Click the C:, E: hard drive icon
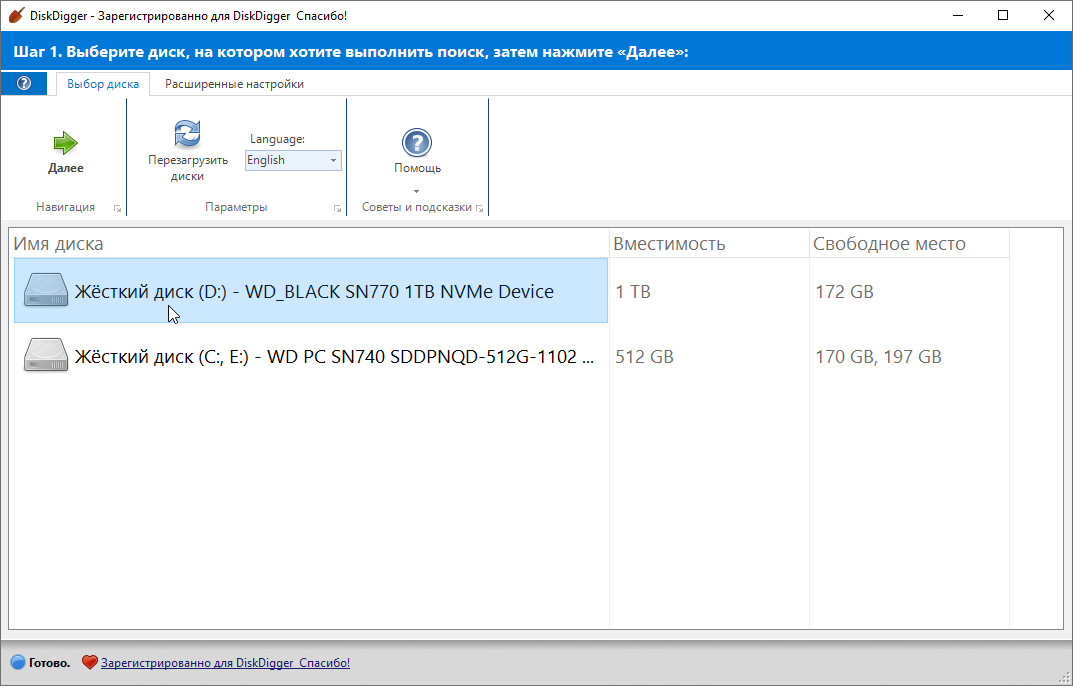This screenshot has width=1073, height=686. [46, 356]
